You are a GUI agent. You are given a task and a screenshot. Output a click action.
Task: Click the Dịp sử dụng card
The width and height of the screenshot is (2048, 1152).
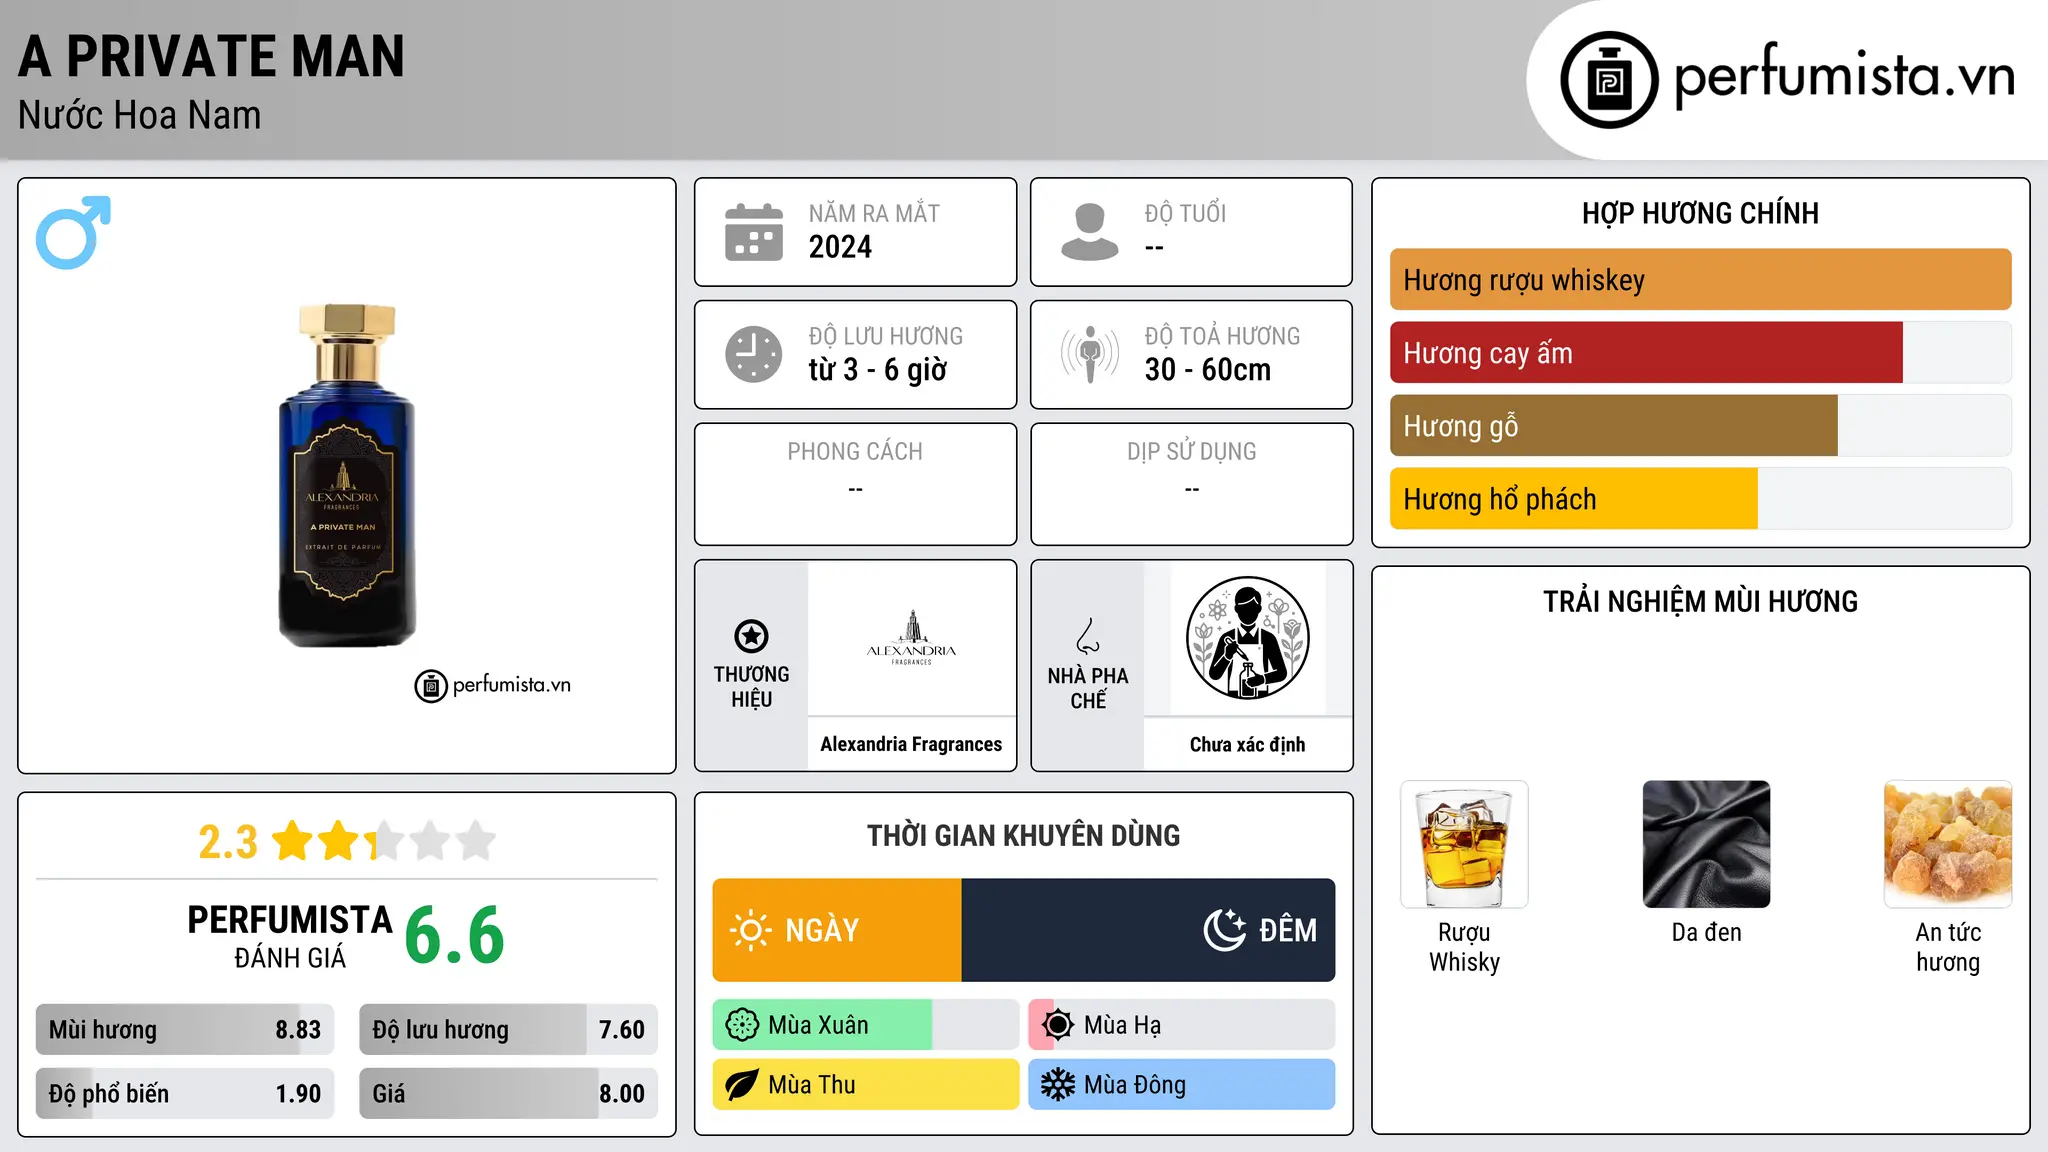[1191, 484]
